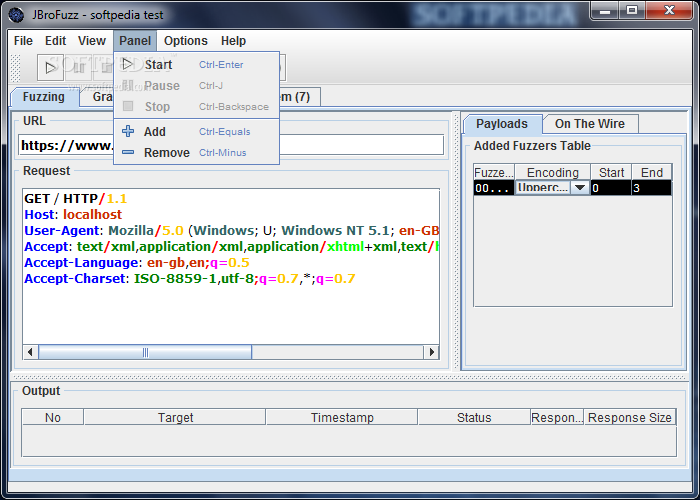The height and width of the screenshot is (500, 700).
Task: Close the open Panel menu
Action: click(x=135, y=41)
